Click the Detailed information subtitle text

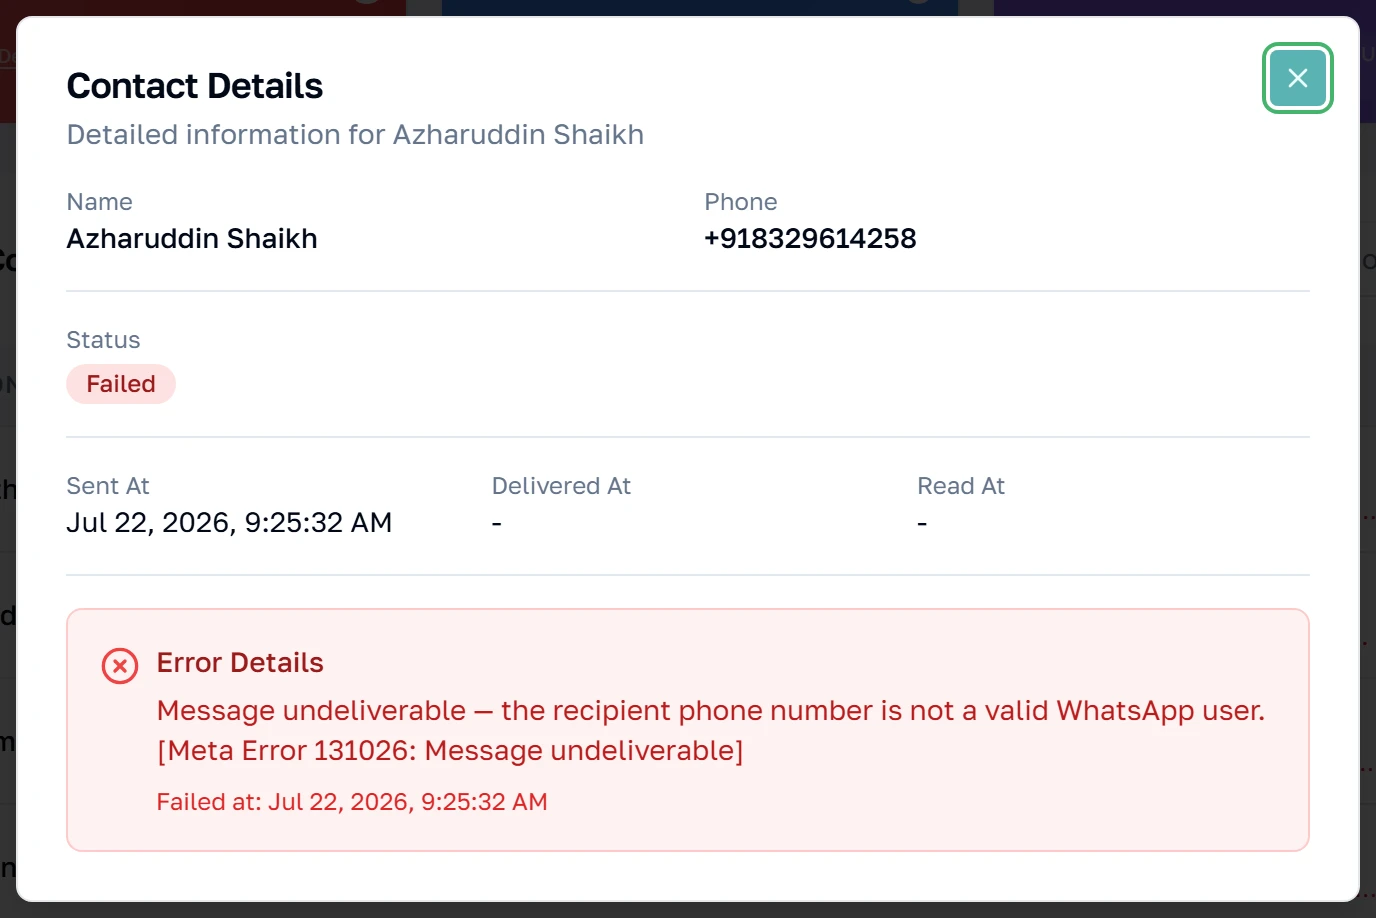tap(355, 134)
